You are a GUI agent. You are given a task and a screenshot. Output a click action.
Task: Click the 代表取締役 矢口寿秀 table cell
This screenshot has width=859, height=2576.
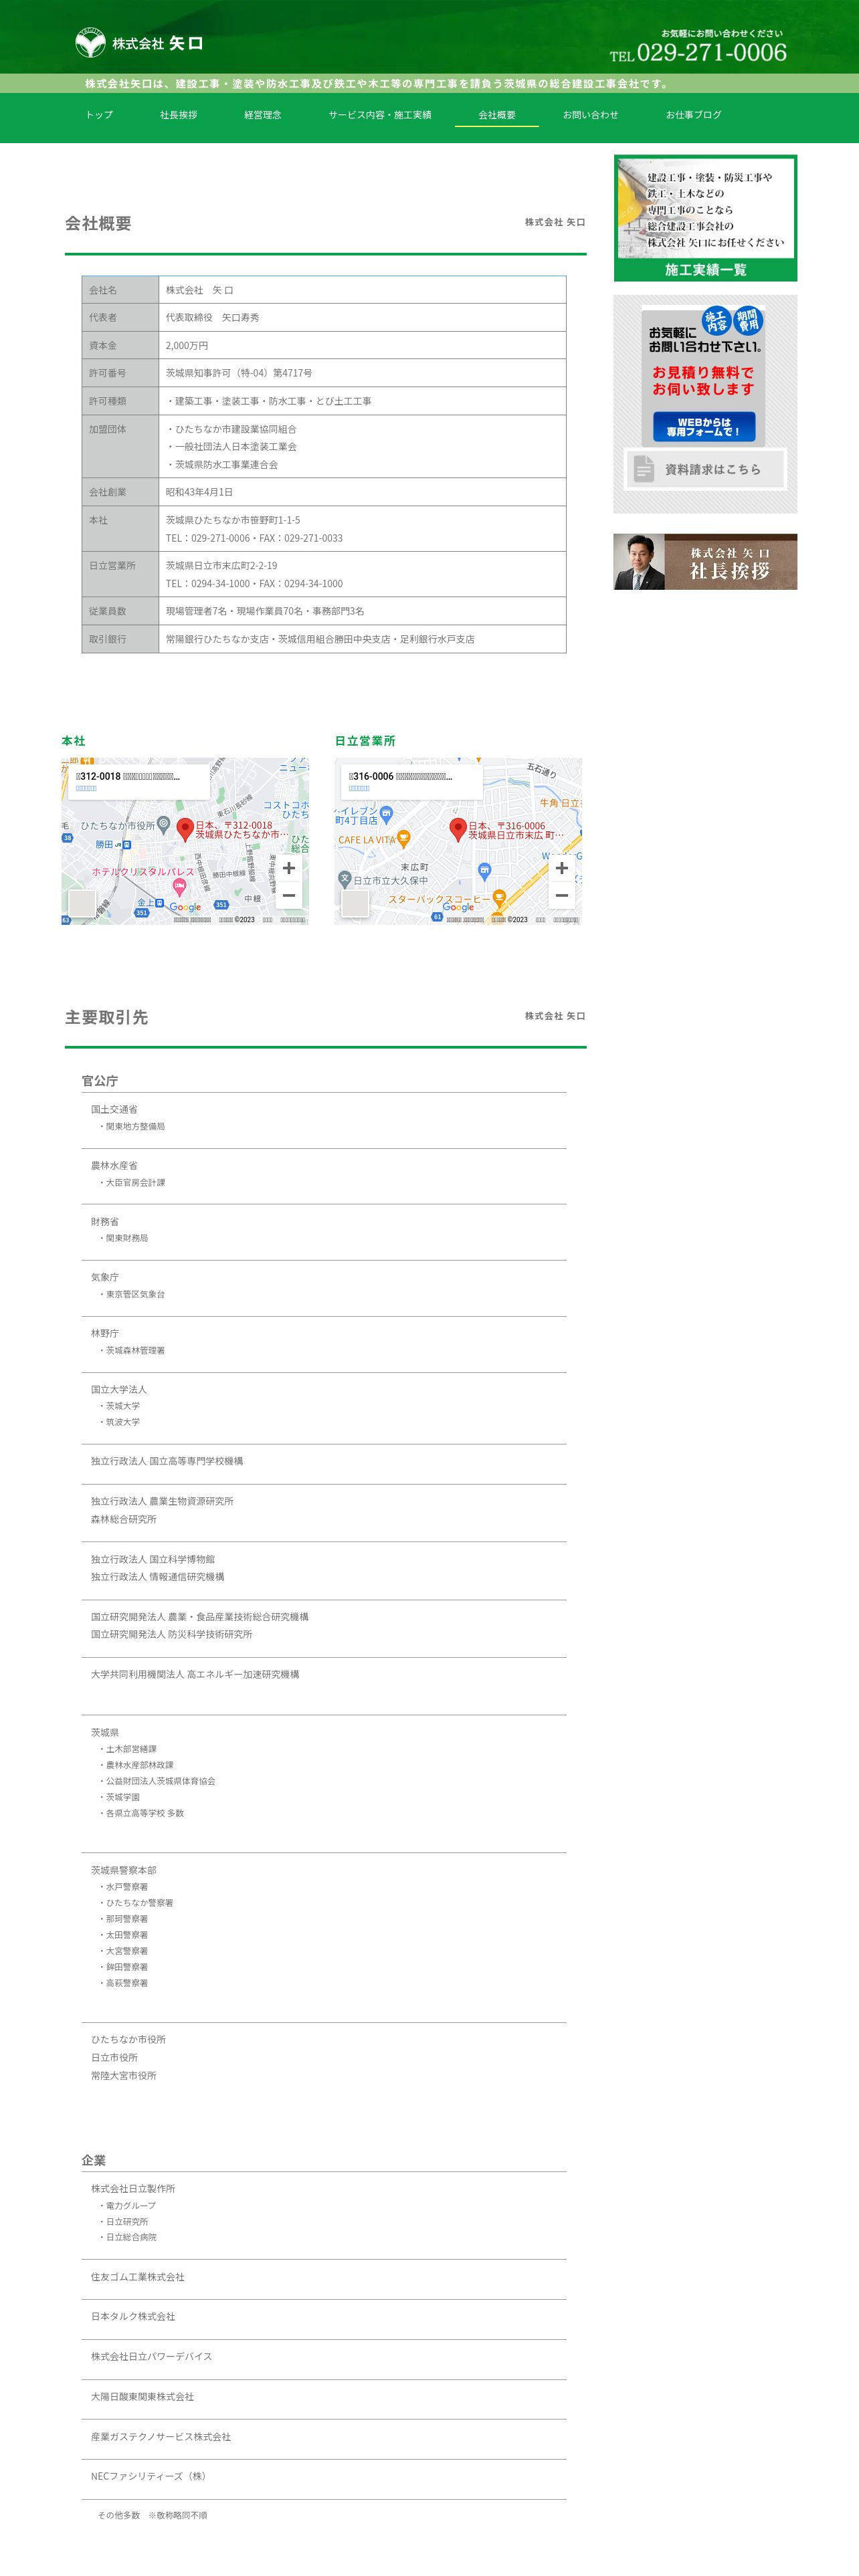tap(362, 317)
